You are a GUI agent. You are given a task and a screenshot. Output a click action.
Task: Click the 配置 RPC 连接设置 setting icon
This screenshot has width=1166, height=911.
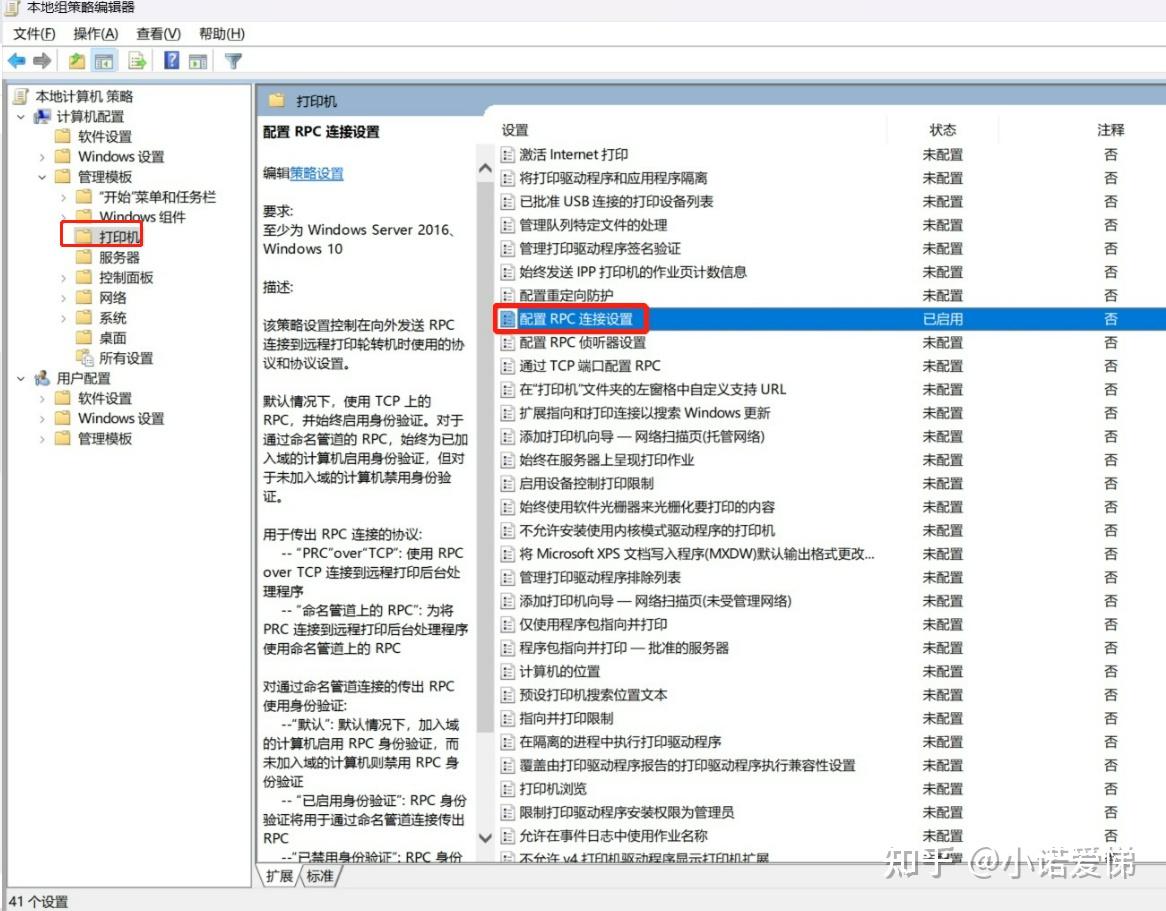click(x=506, y=318)
